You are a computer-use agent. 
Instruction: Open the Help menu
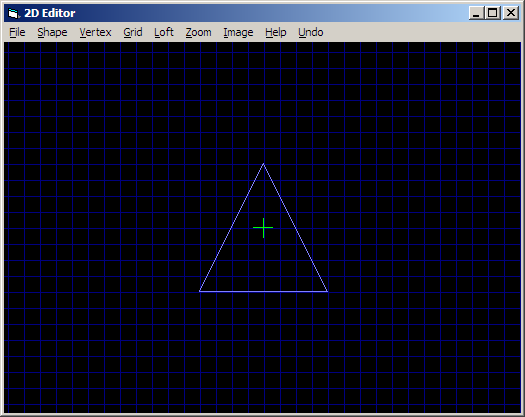tap(276, 32)
